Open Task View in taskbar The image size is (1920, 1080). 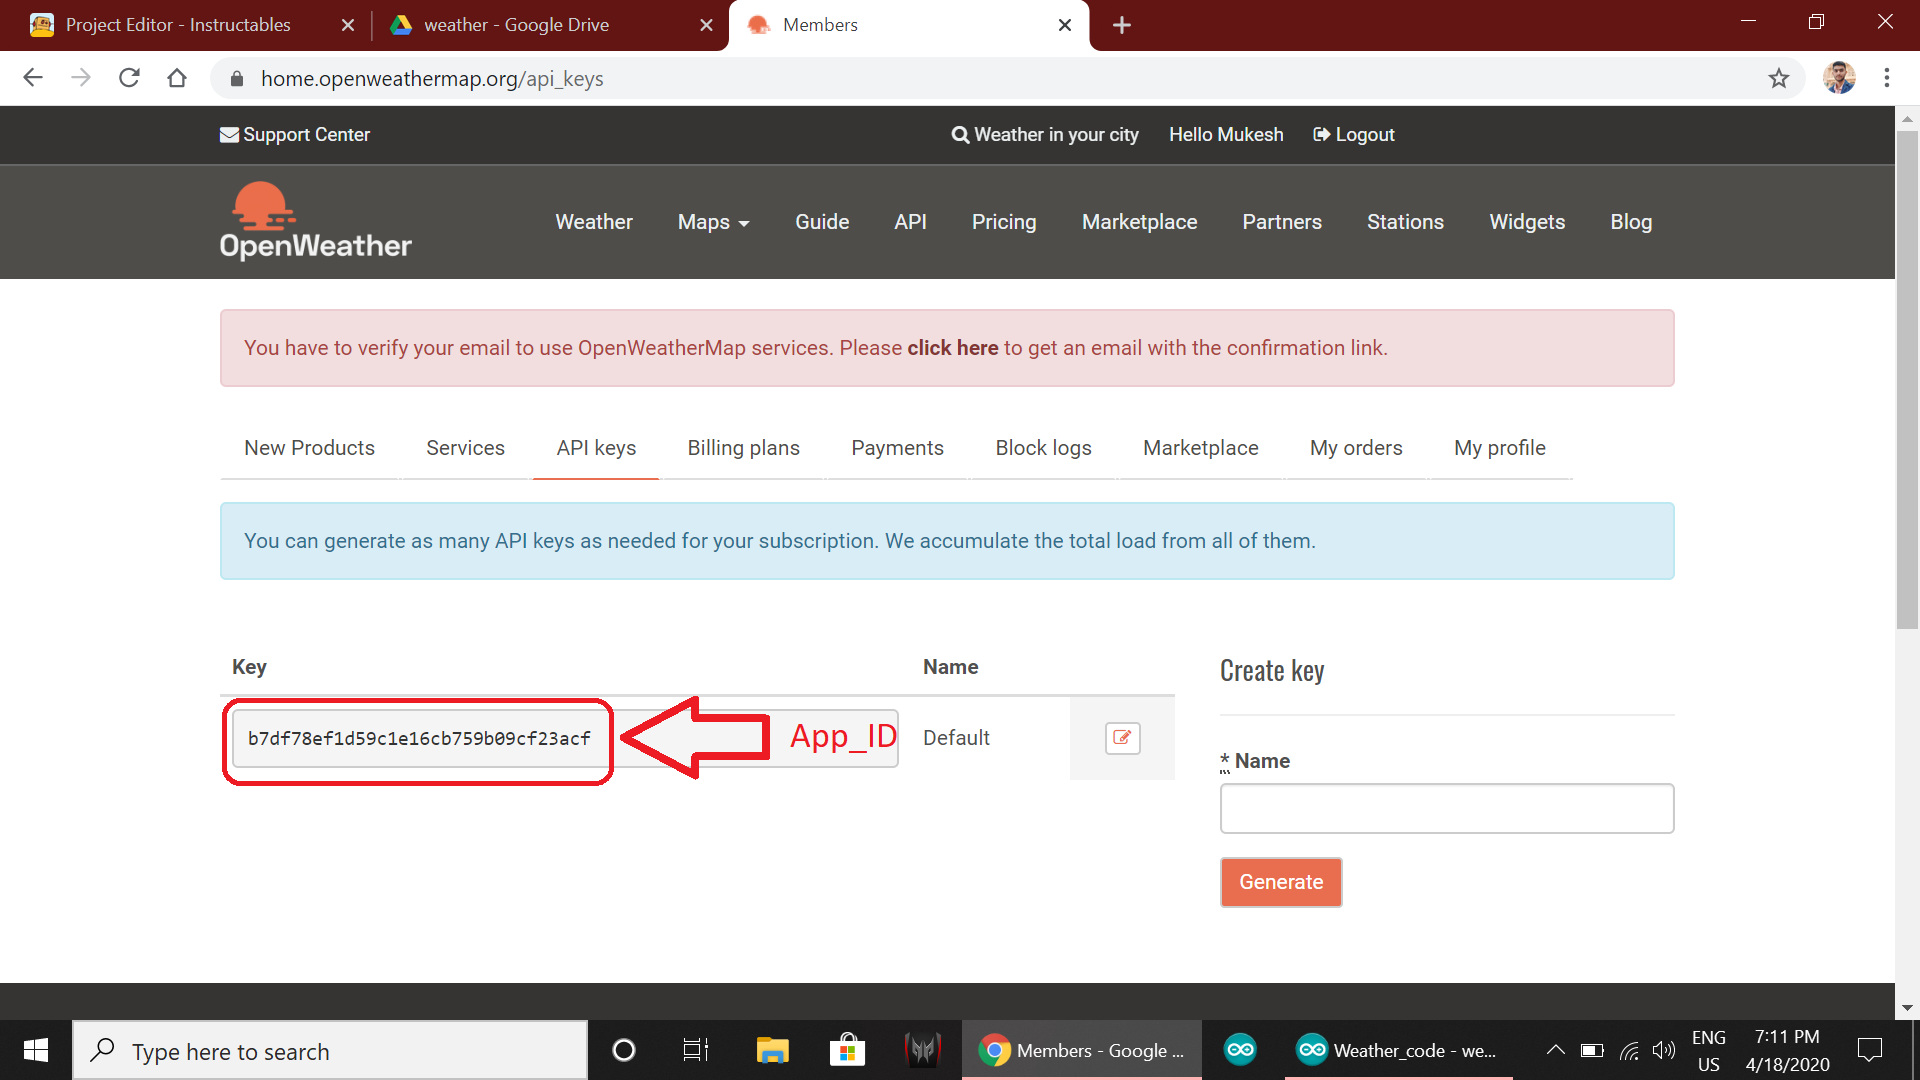695,1050
